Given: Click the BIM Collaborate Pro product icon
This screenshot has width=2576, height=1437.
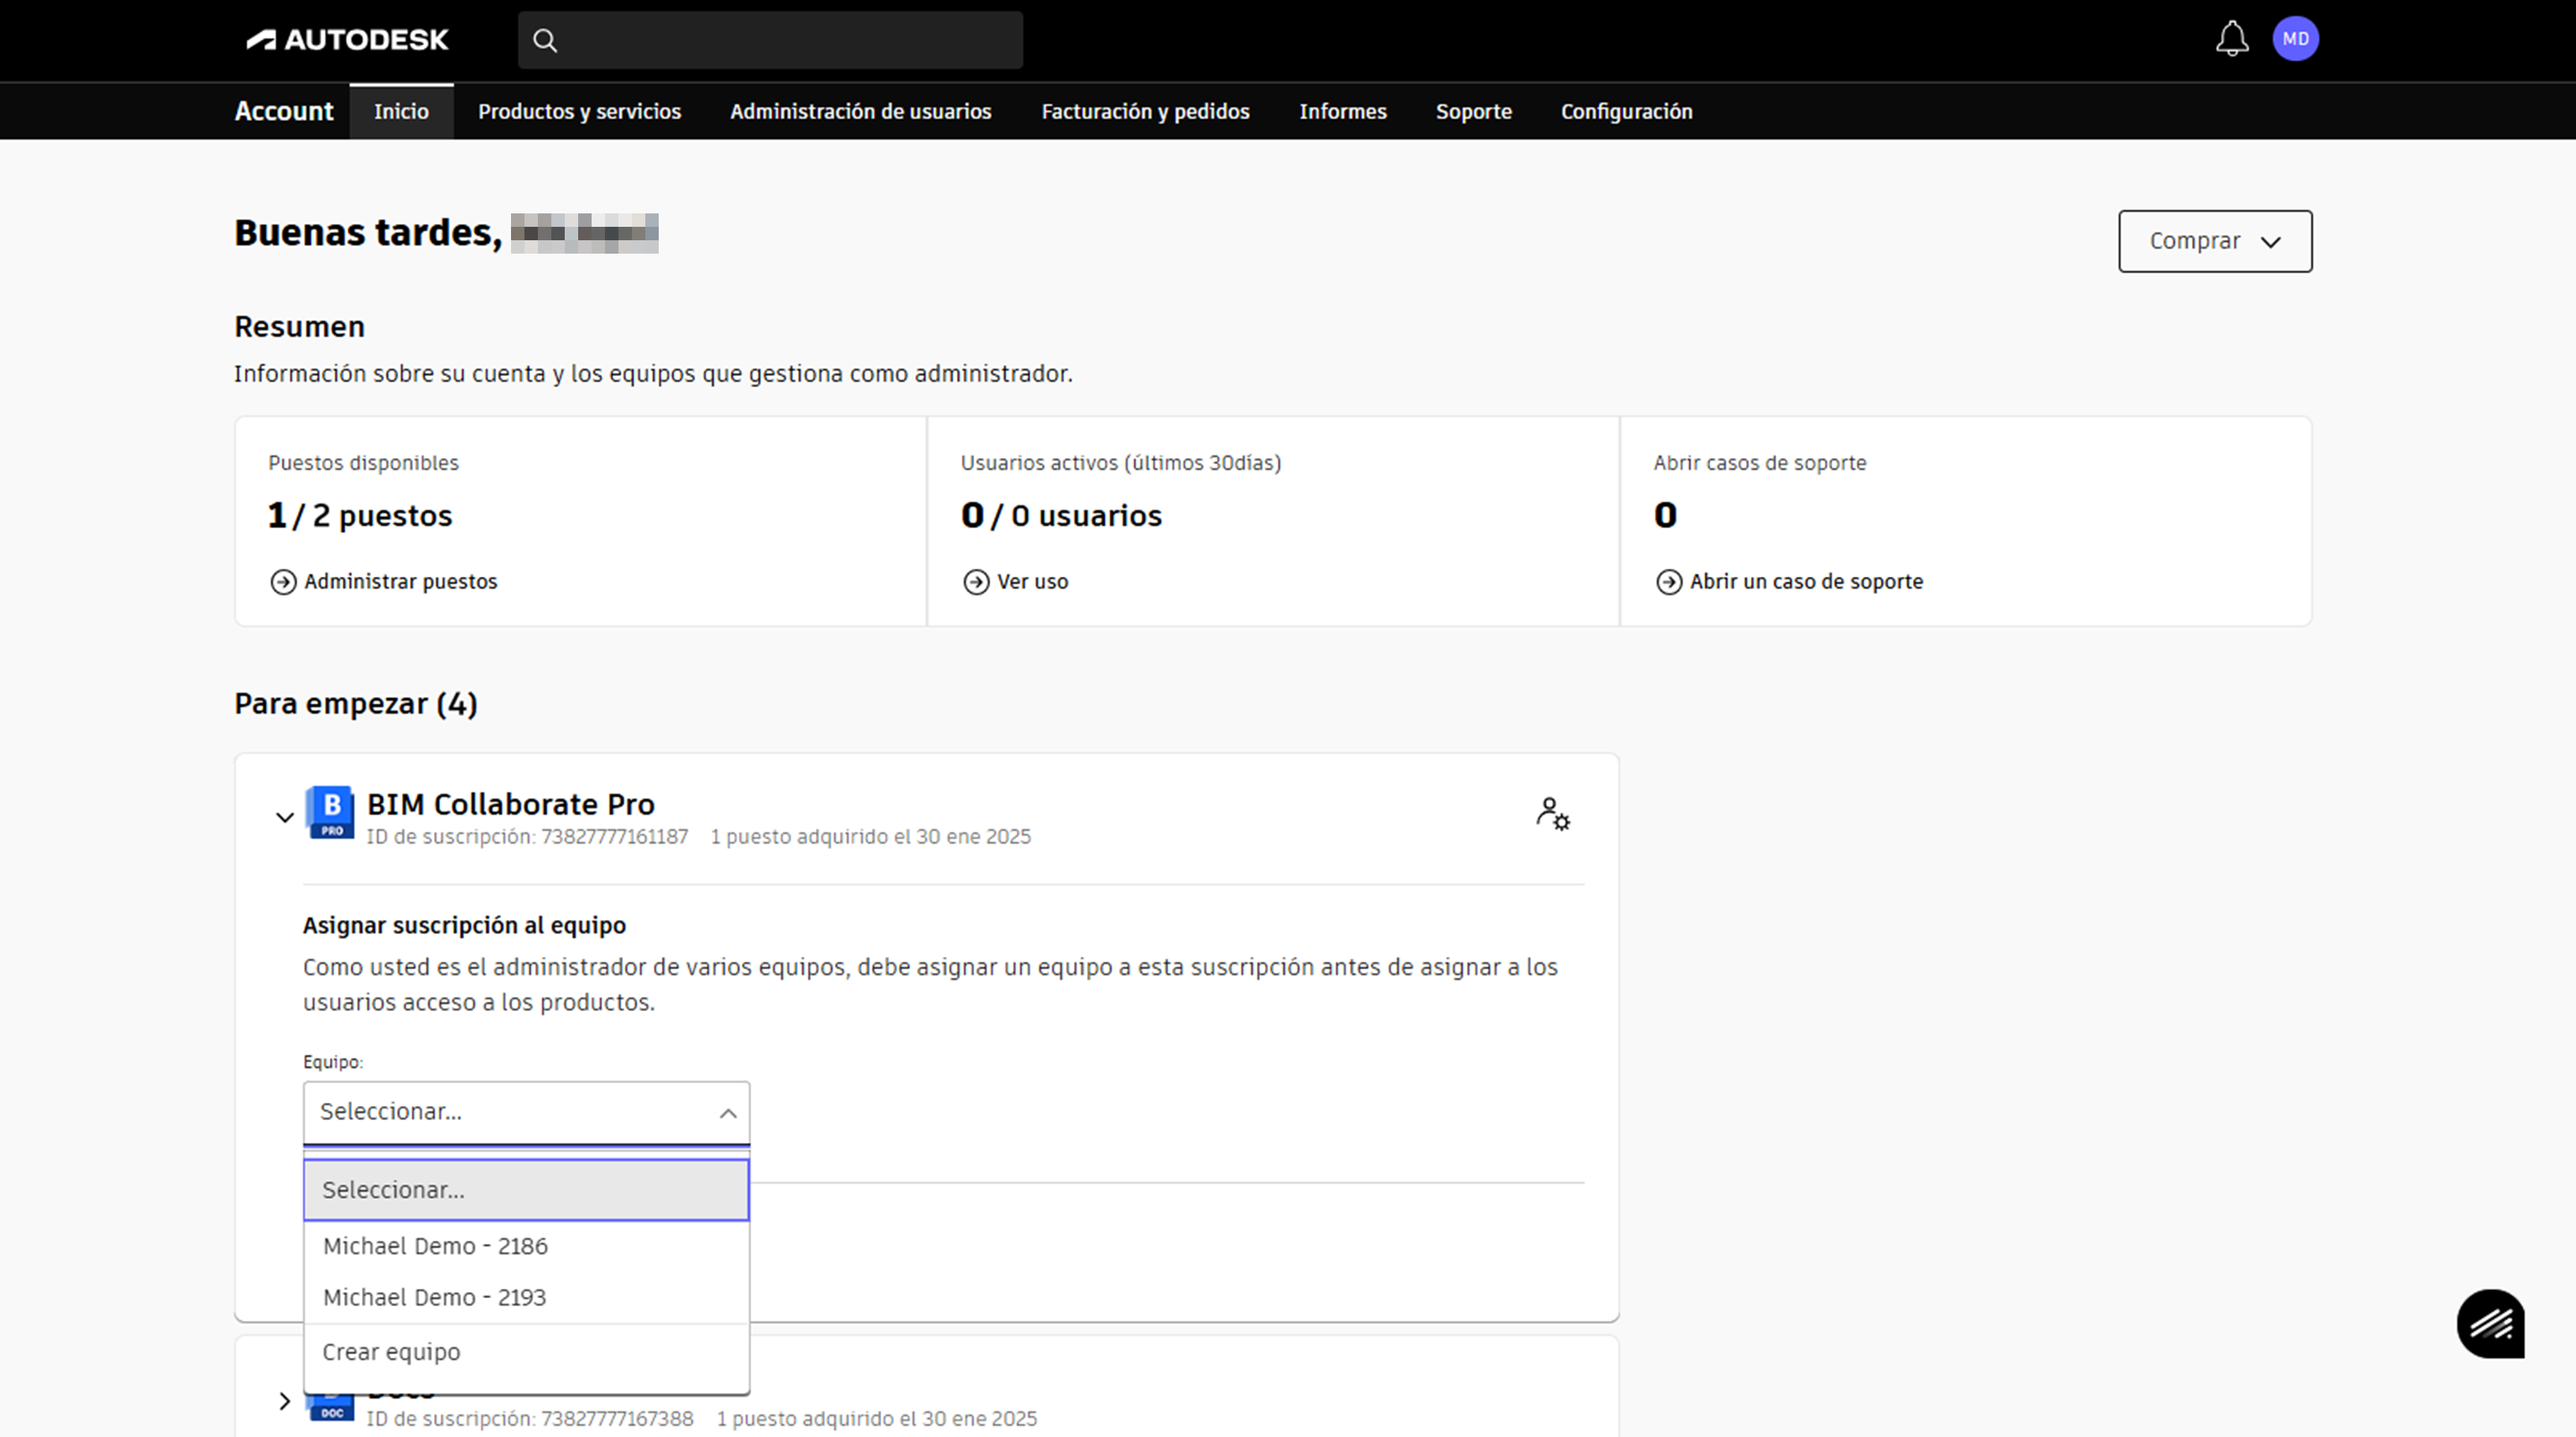Looking at the screenshot, I should click(x=330, y=812).
